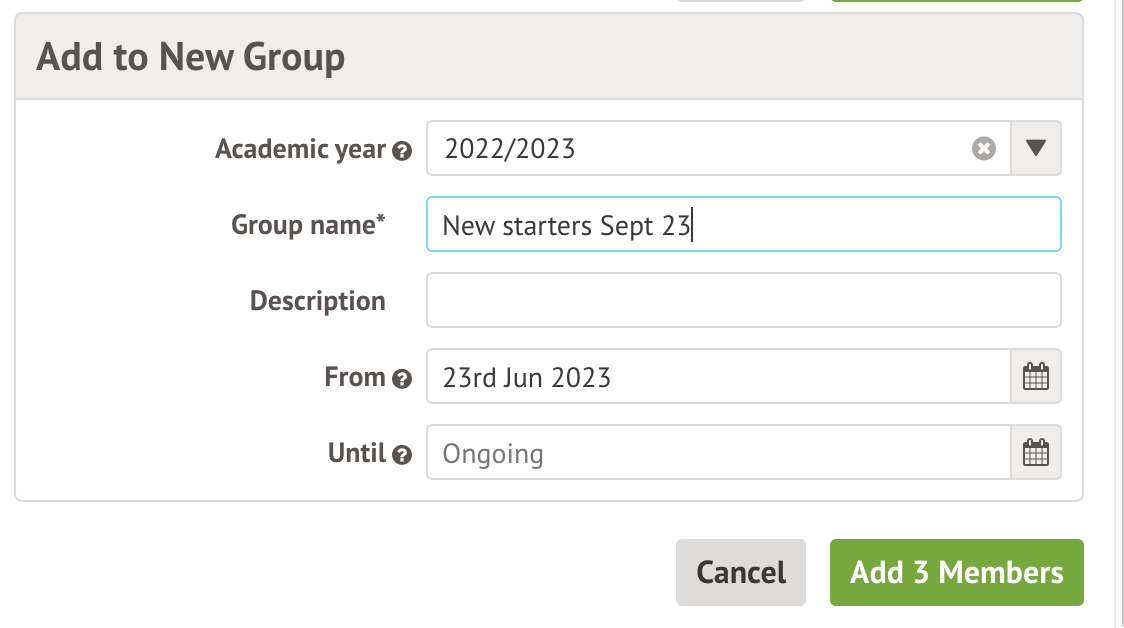
Task: Click the Academic year help question-mark icon
Action: [402, 151]
